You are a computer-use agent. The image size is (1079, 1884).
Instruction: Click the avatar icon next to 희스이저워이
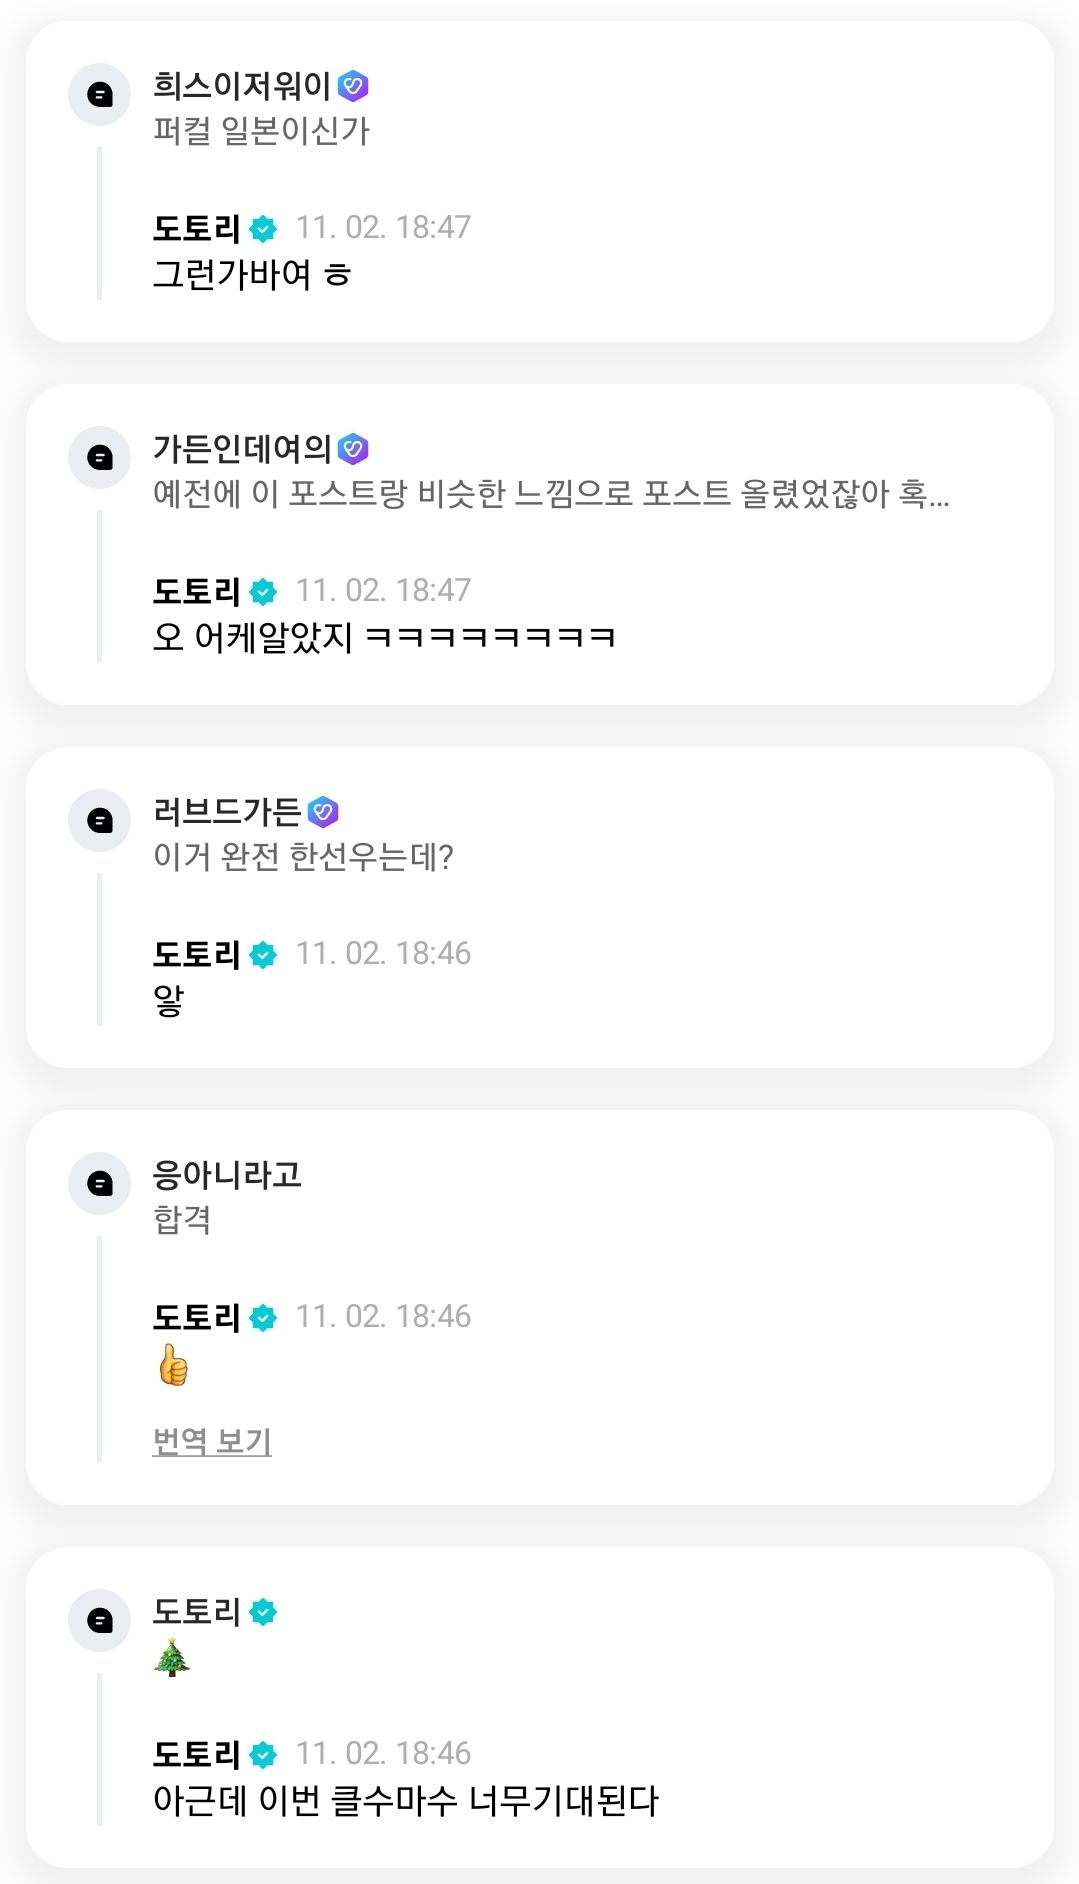coord(99,95)
